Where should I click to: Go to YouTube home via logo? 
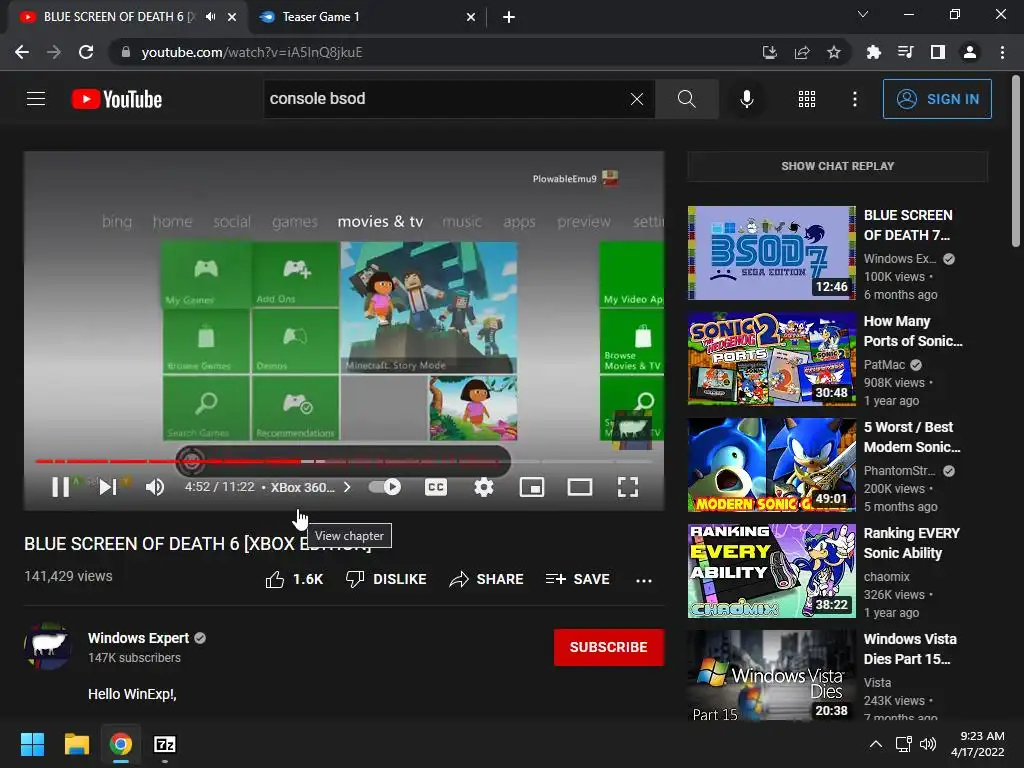coord(117,99)
